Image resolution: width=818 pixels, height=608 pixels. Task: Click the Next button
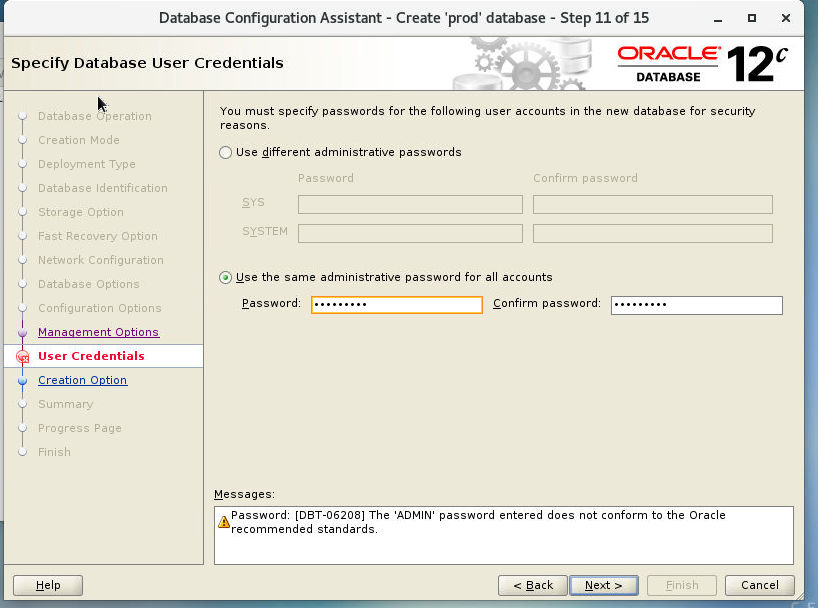pyautogui.click(x=604, y=585)
